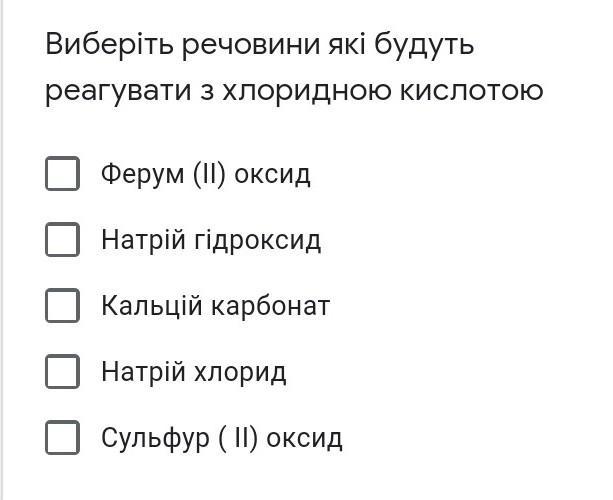Tick the Натрій гідроксид checkbox
Screen dimensions: 613x500
click(x=62, y=239)
